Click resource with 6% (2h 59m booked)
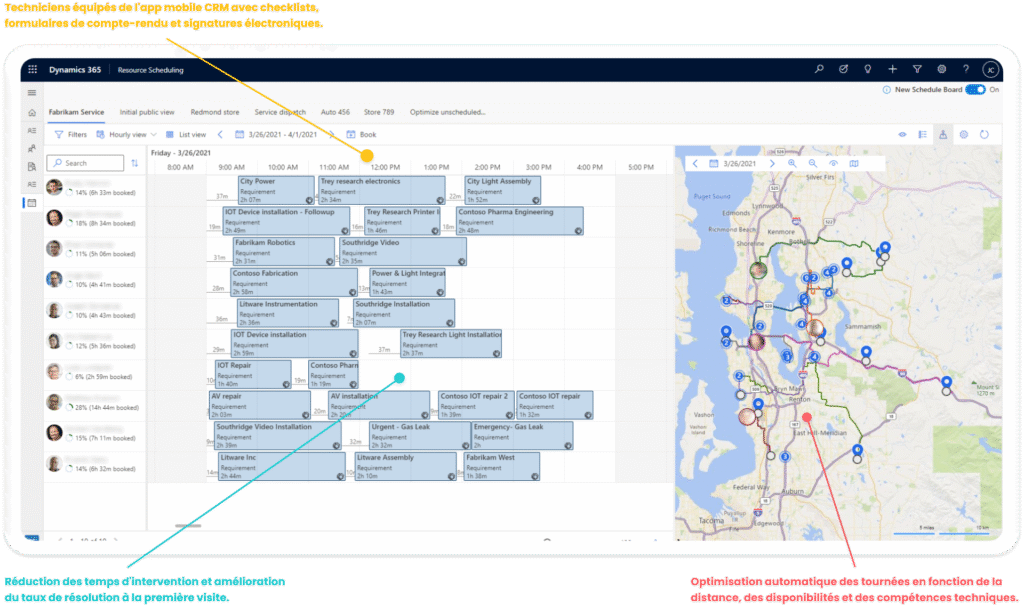1024x605 pixels. (95, 373)
